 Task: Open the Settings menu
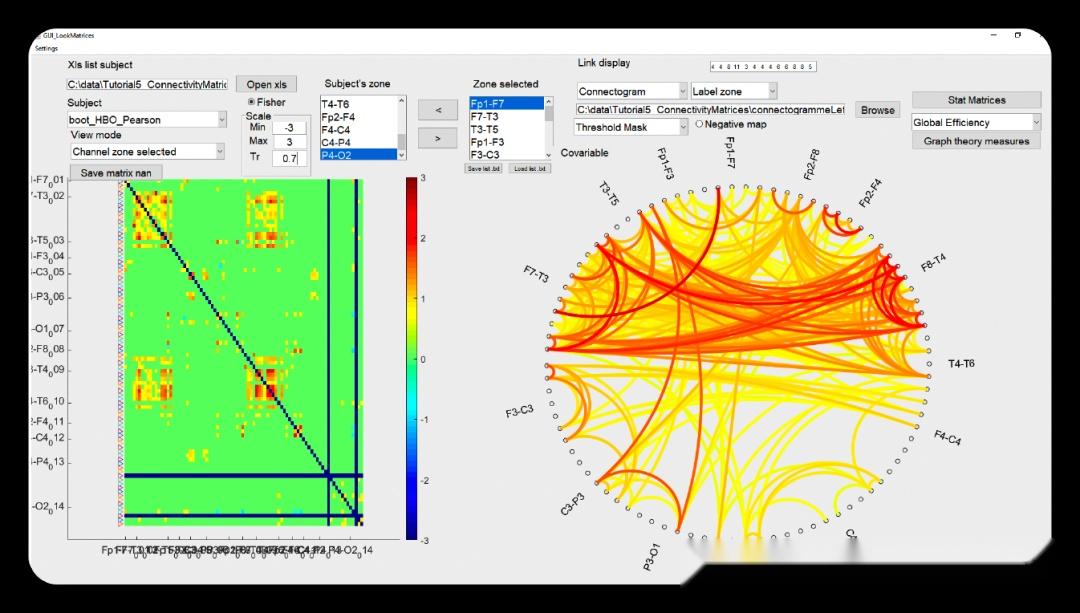47,48
